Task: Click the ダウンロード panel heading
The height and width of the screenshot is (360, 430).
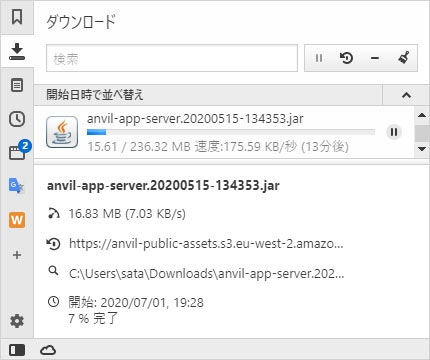Action: coord(81,22)
